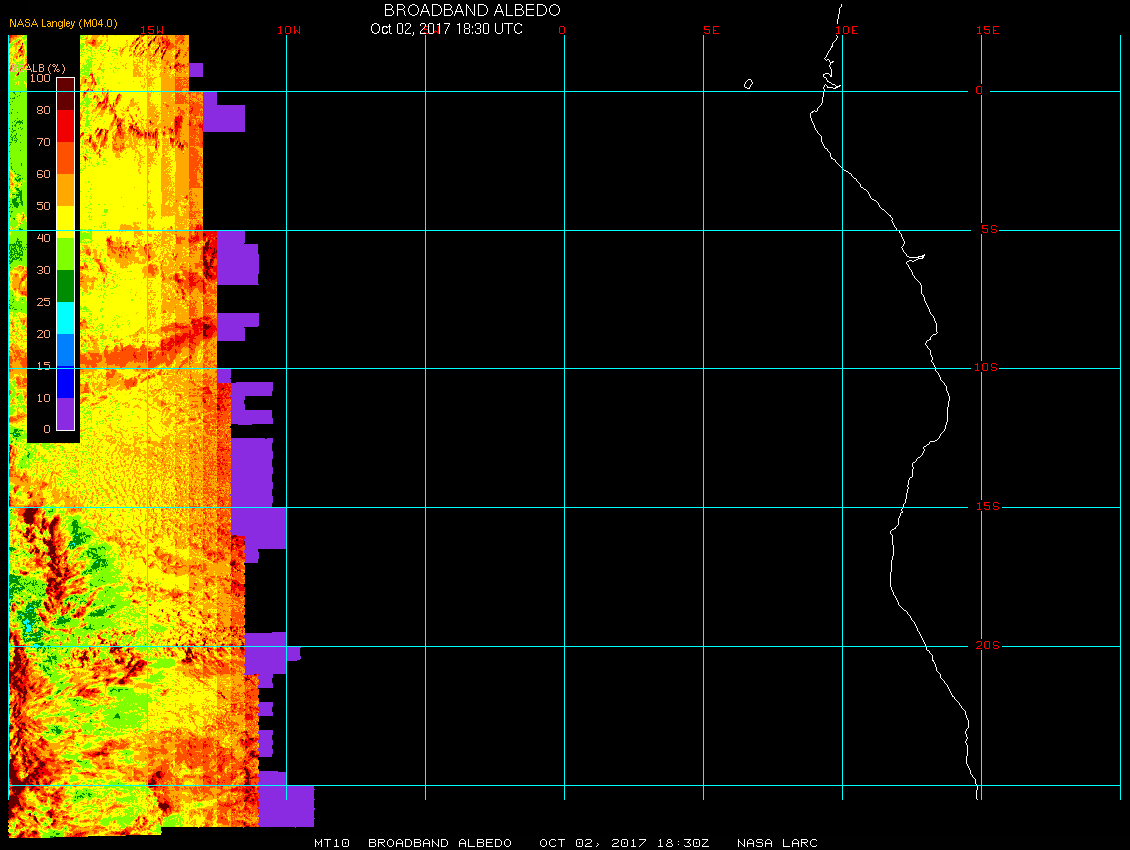Click the purple 0–10 legend swatch
The width and height of the screenshot is (1130, 850).
pyautogui.click(x=65, y=414)
